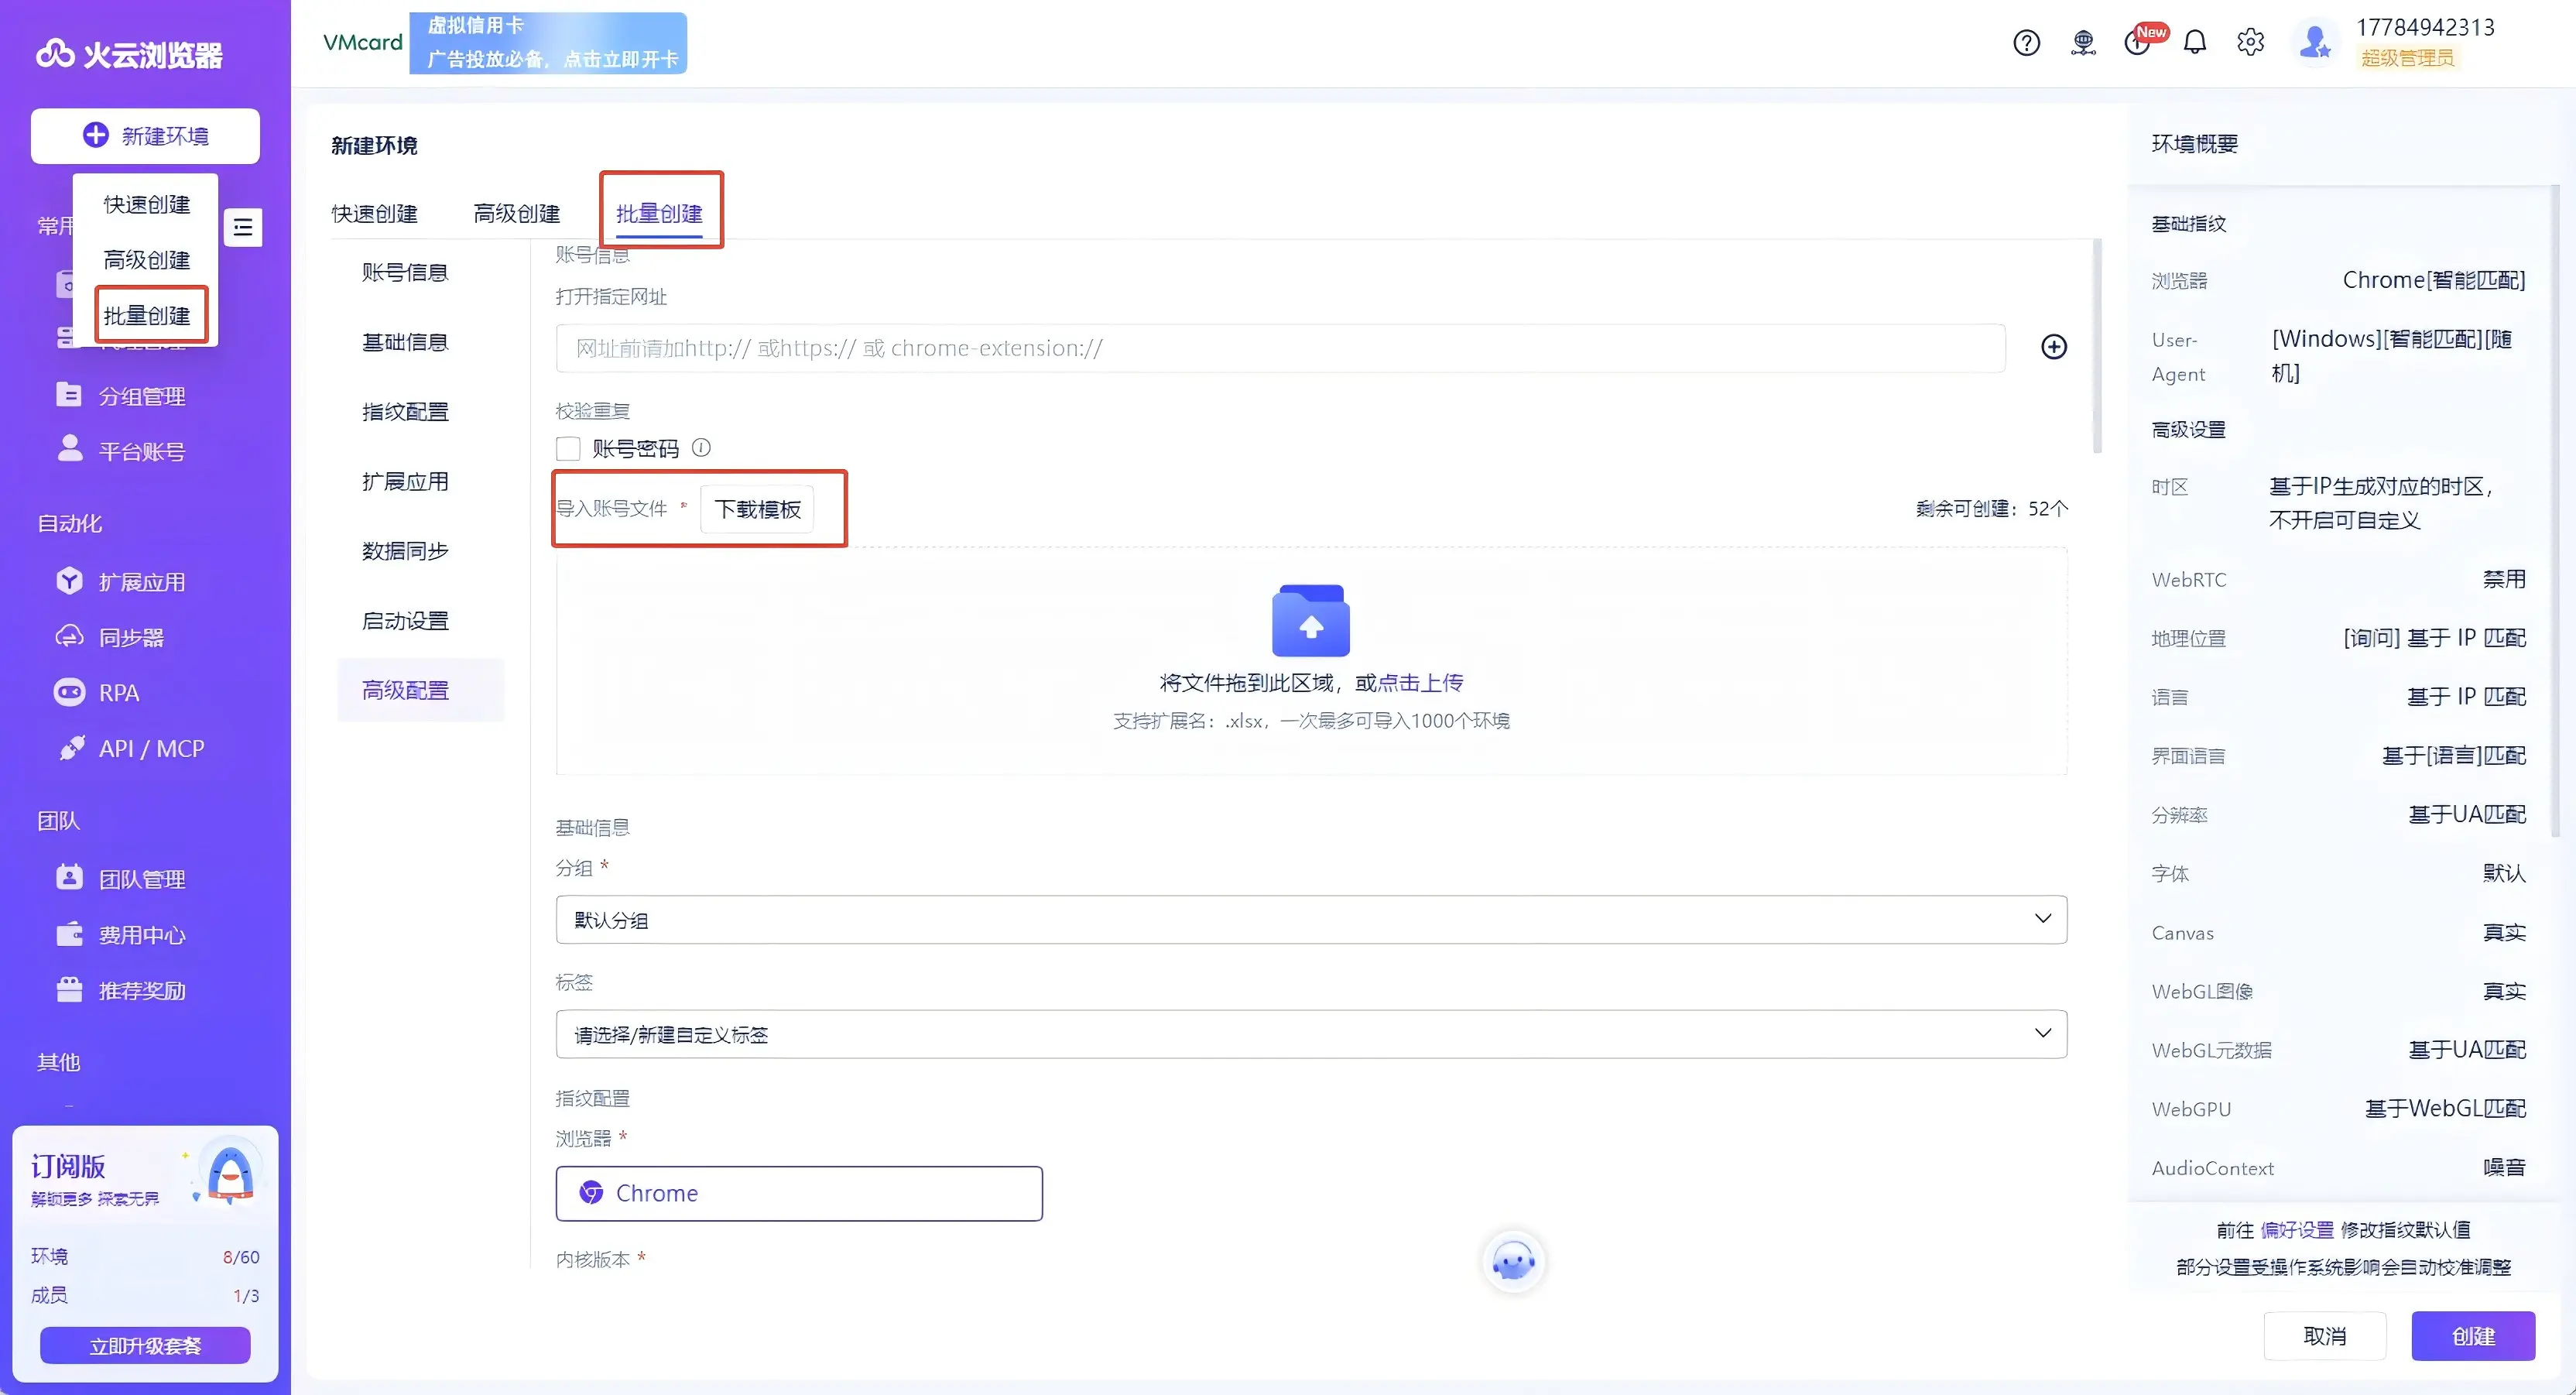Click the plus icon beside URL field
2576x1395 pixels.
(2054, 347)
